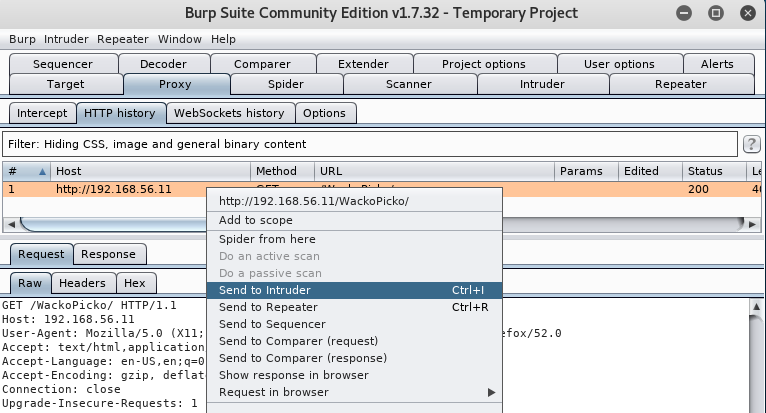This screenshot has height=413, width=766.
Task: Click the Connection: close header line
Action: pos(62,390)
